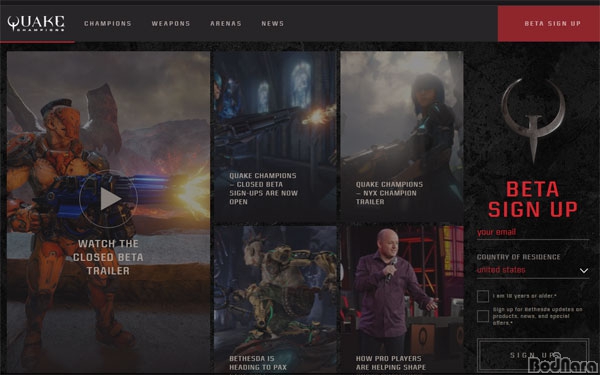600x375 pixels.
Task: Open the Bethesda Is Heading To PAX post
Action: [x=275, y=299]
